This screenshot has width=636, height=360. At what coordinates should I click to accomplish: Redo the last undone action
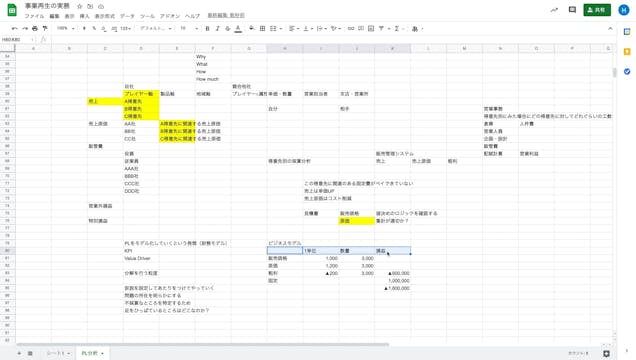[25, 28]
